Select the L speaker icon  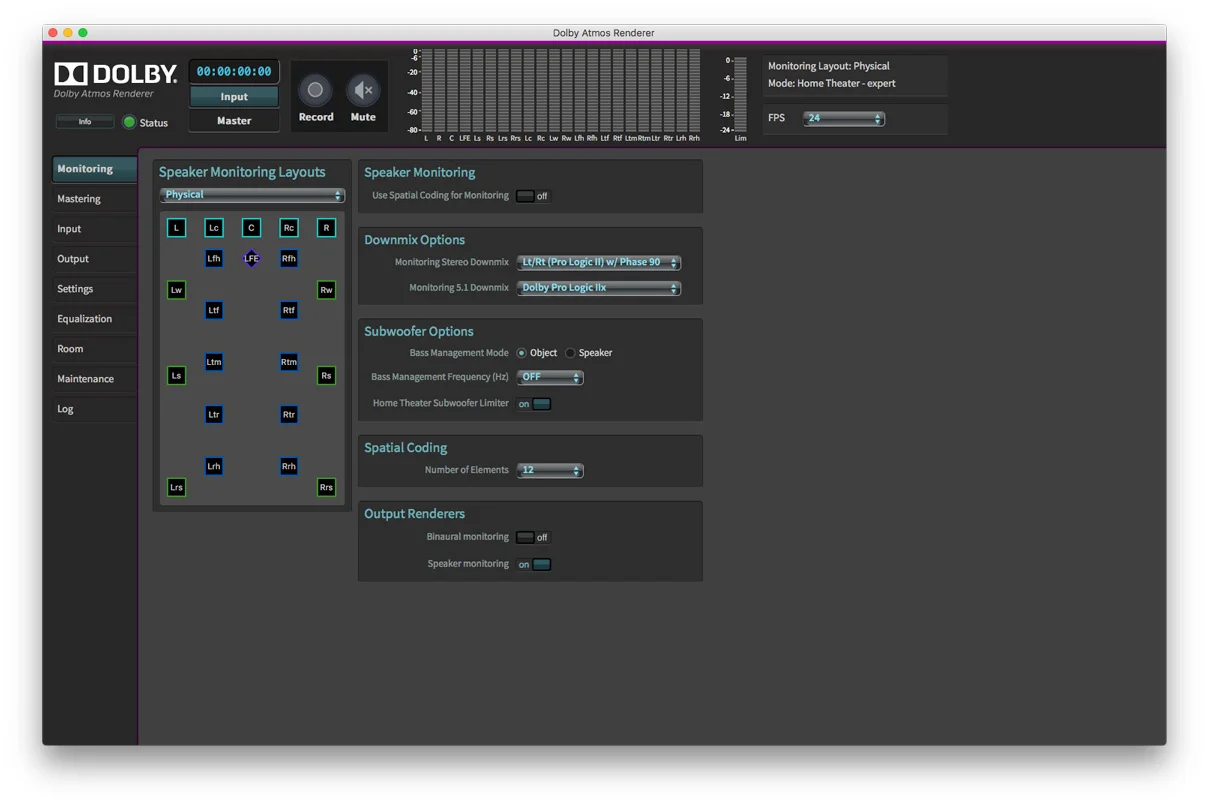point(177,228)
